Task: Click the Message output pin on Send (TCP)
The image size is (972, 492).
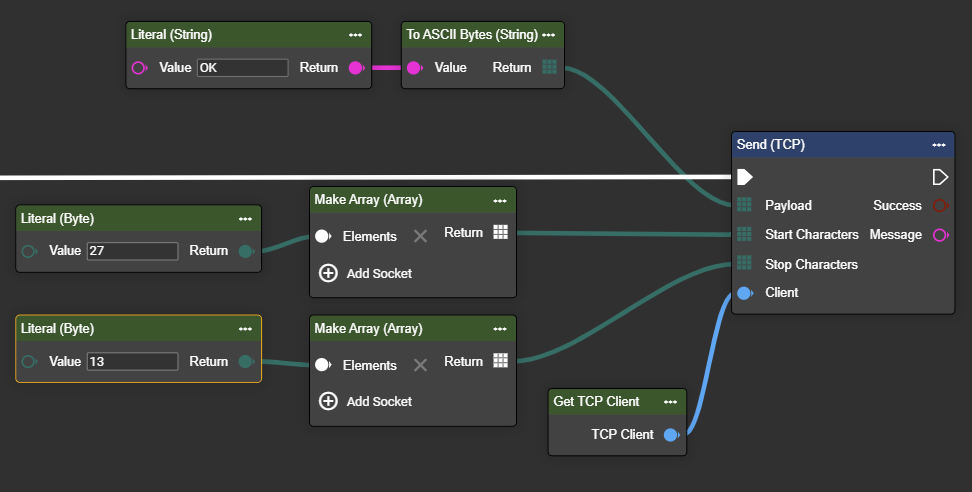Action: [940, 235]
